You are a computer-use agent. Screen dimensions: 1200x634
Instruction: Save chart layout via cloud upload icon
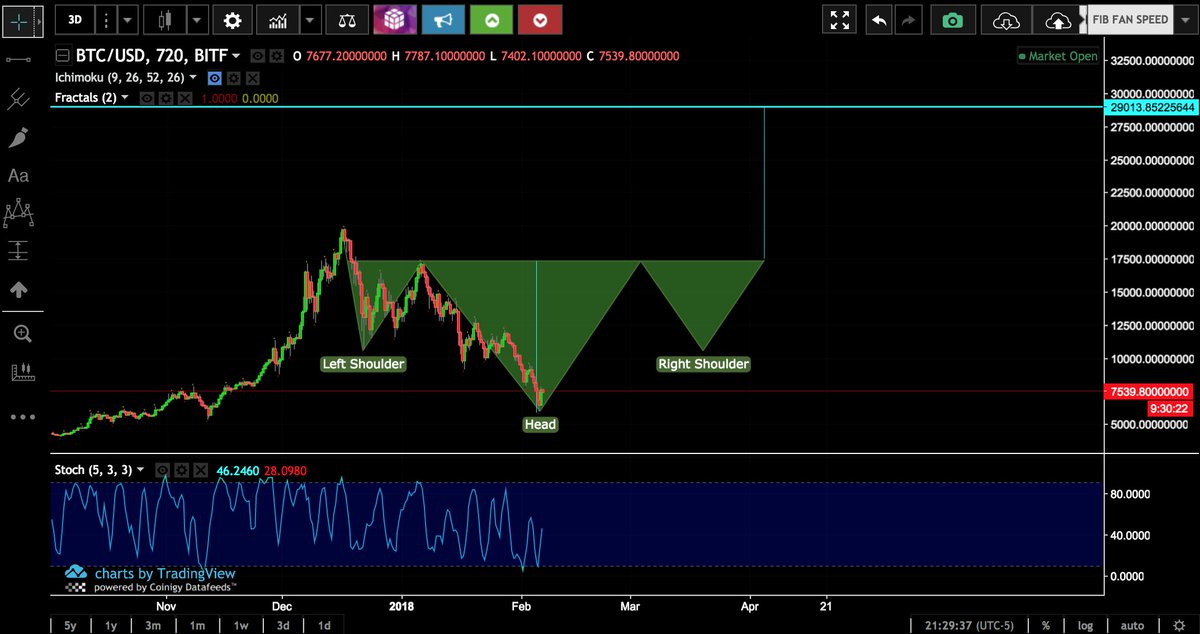coord(1057,19)
